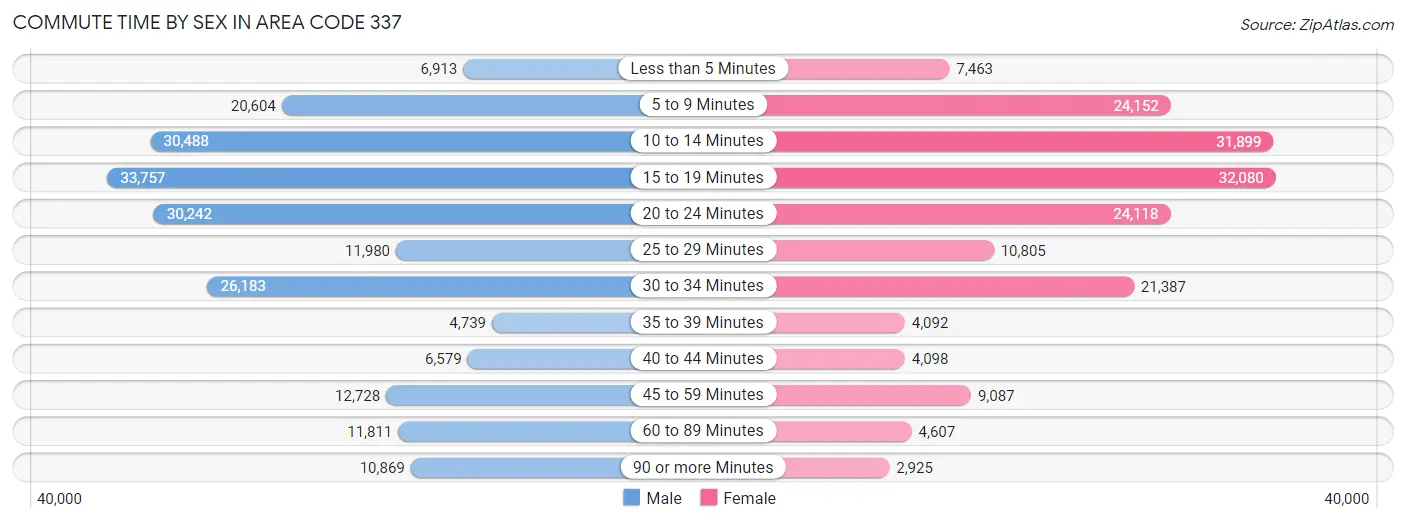
Task: Click the blue Male legend swatch
Action: click(x=631, y=498)
